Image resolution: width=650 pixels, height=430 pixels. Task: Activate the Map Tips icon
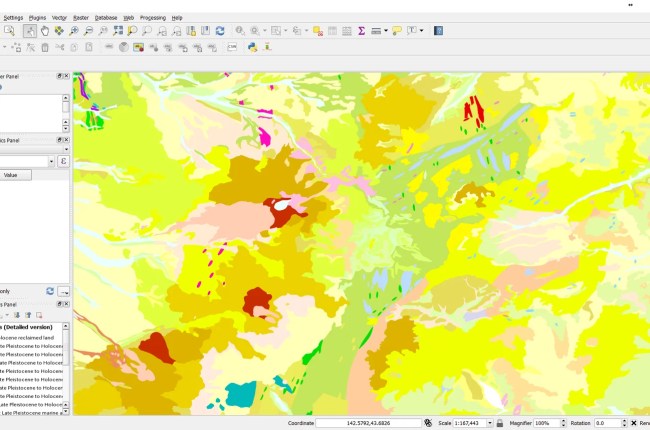(x=397, y=31)
